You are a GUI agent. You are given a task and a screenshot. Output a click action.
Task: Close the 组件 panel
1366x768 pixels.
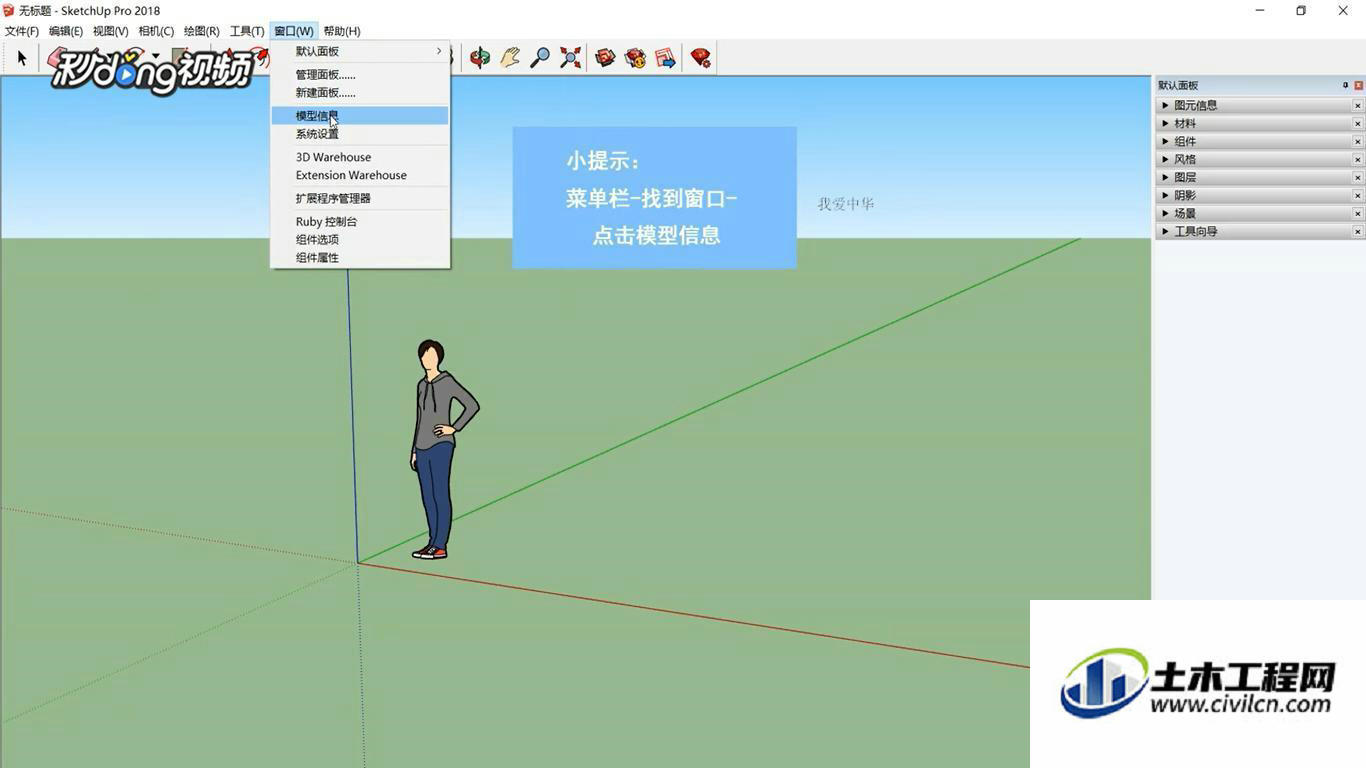coord(1358,141)
